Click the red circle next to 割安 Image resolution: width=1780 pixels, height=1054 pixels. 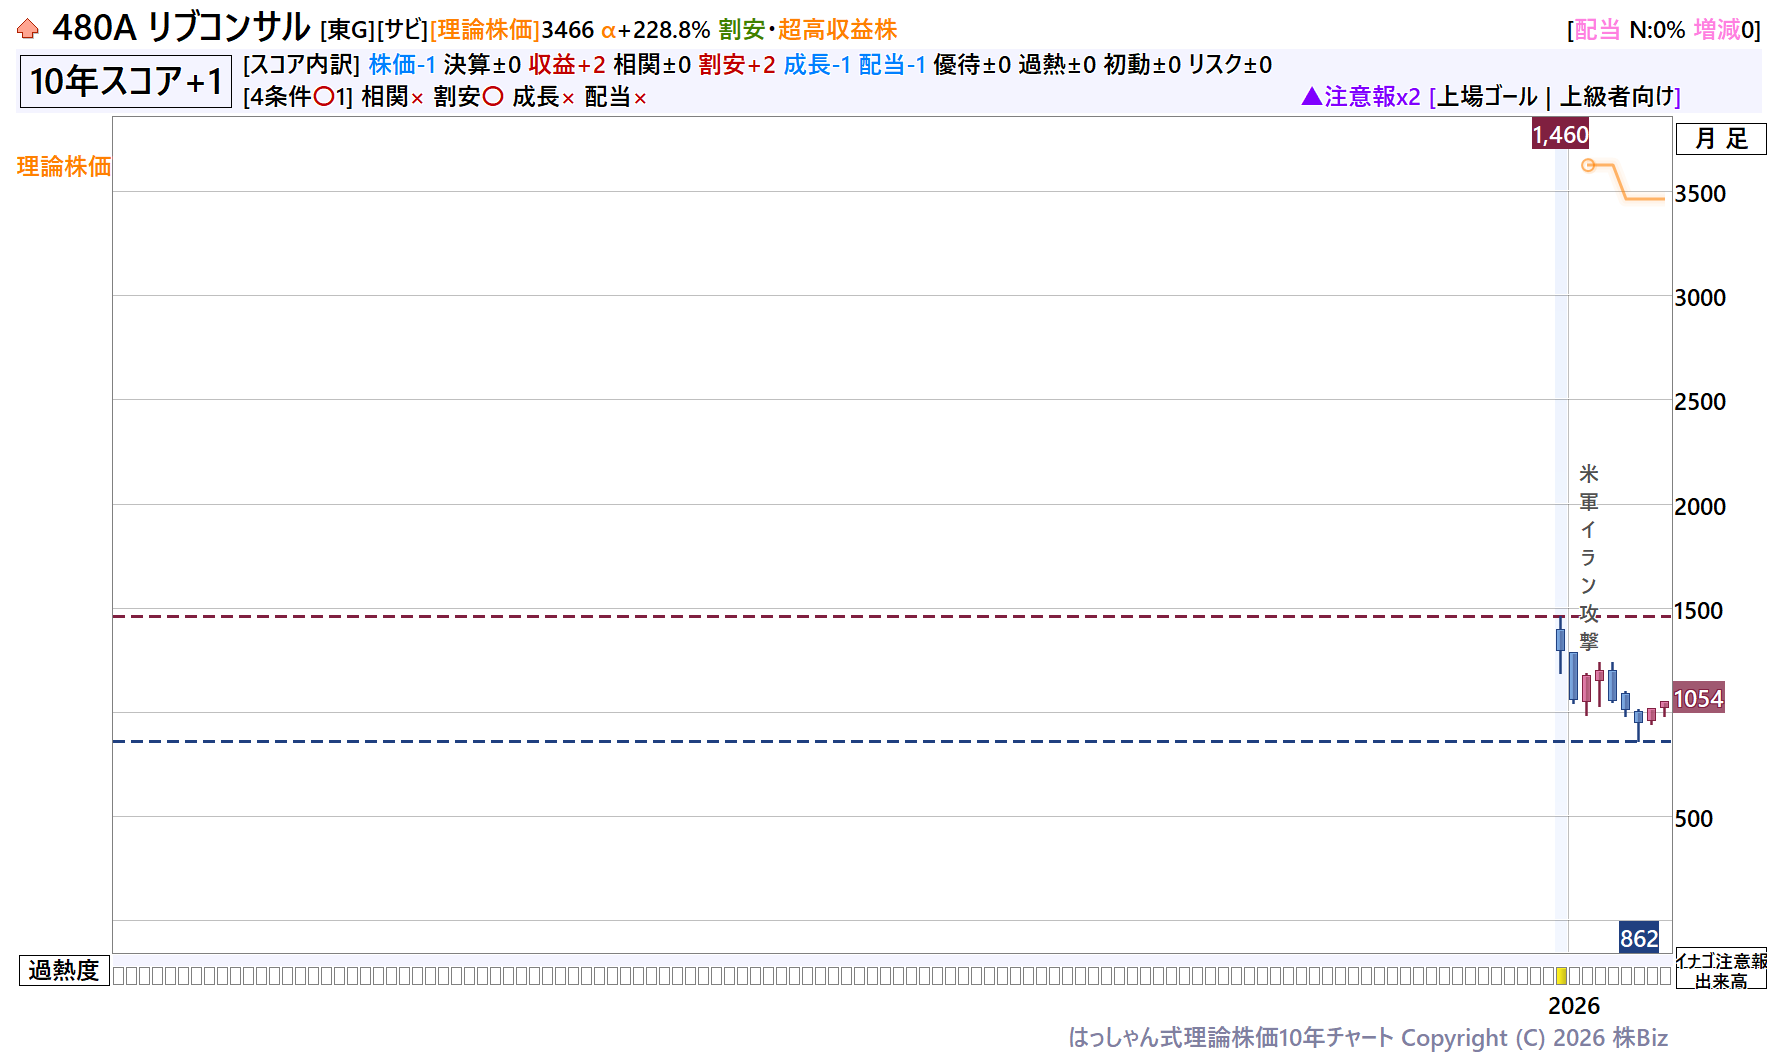[x=493, y=97]
